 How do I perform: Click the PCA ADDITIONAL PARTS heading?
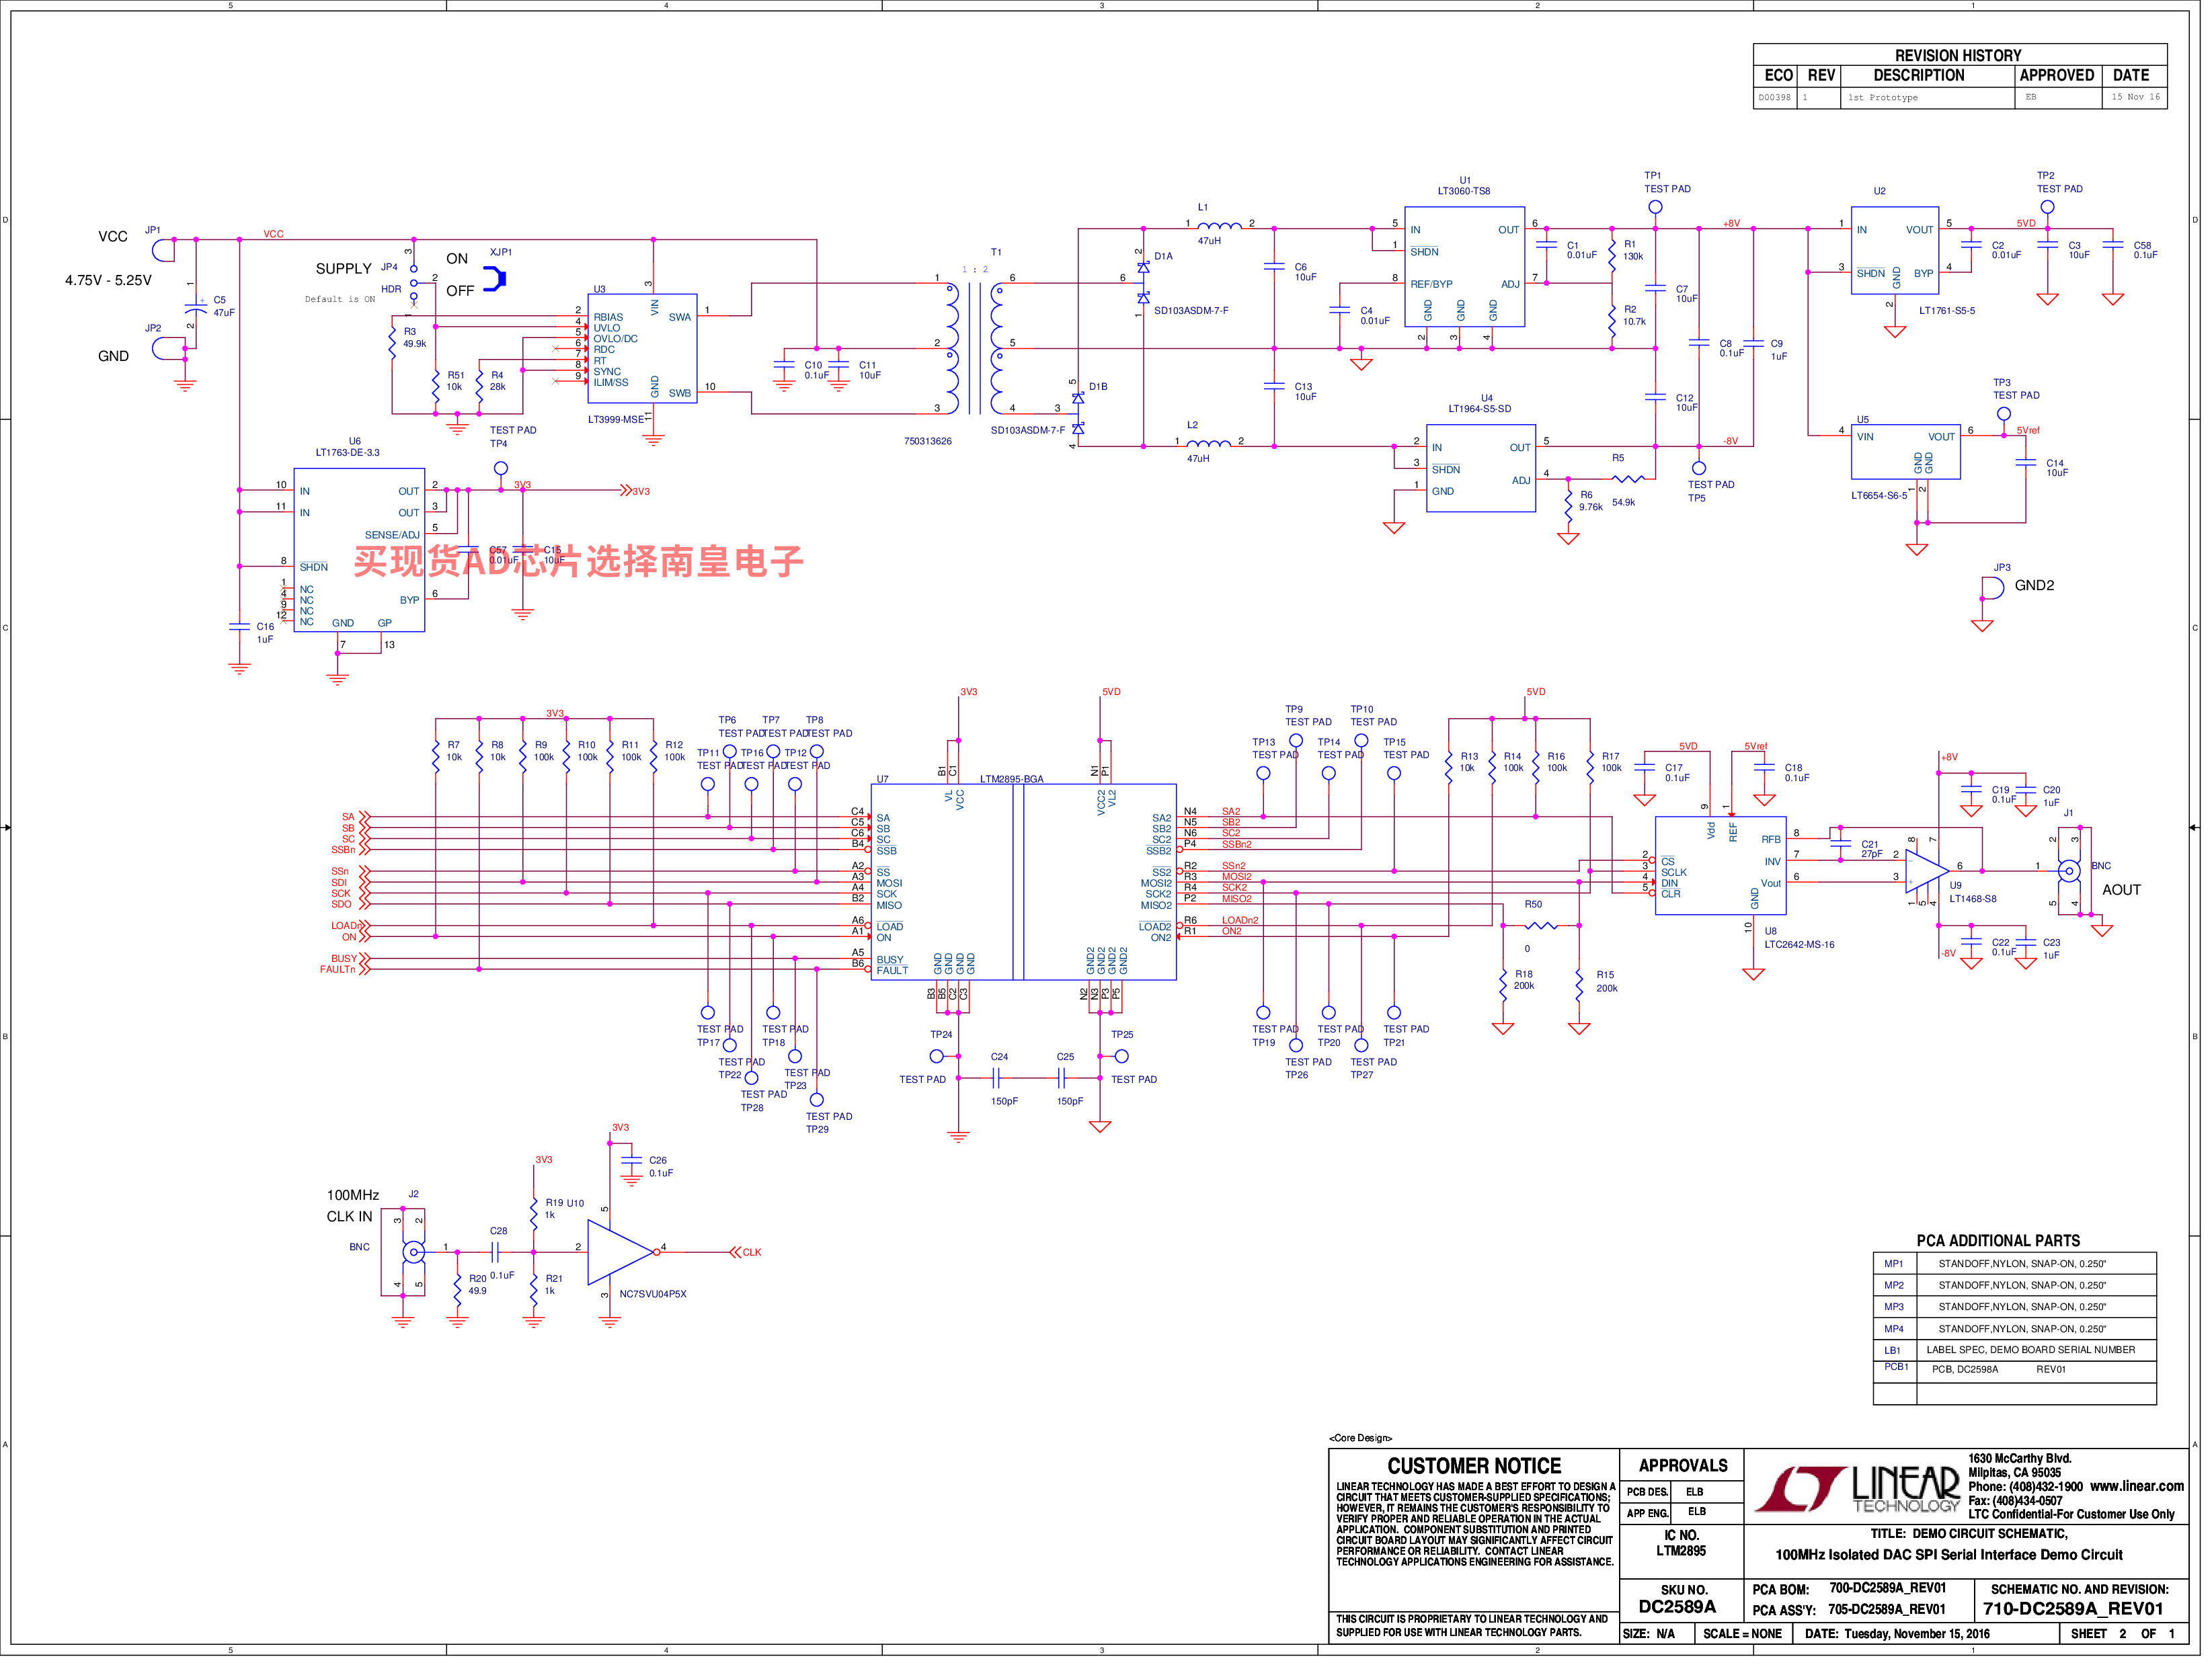2008,1247
